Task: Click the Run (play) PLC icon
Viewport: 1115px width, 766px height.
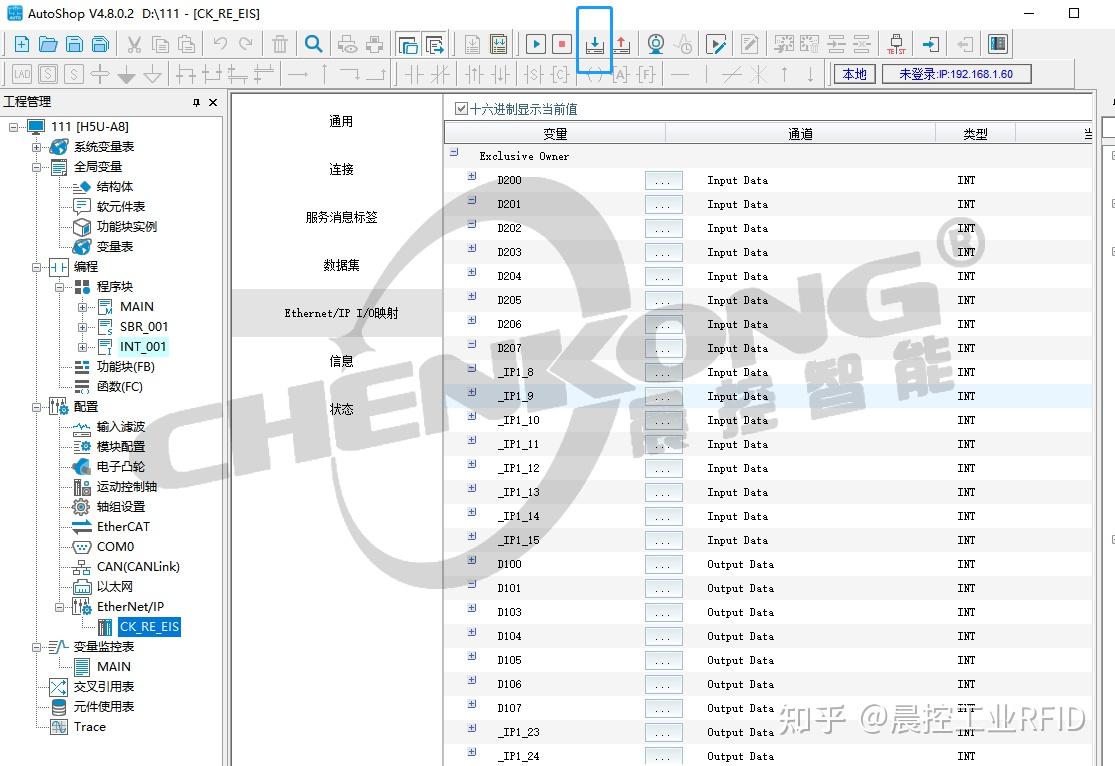Action: coord(536,44)
